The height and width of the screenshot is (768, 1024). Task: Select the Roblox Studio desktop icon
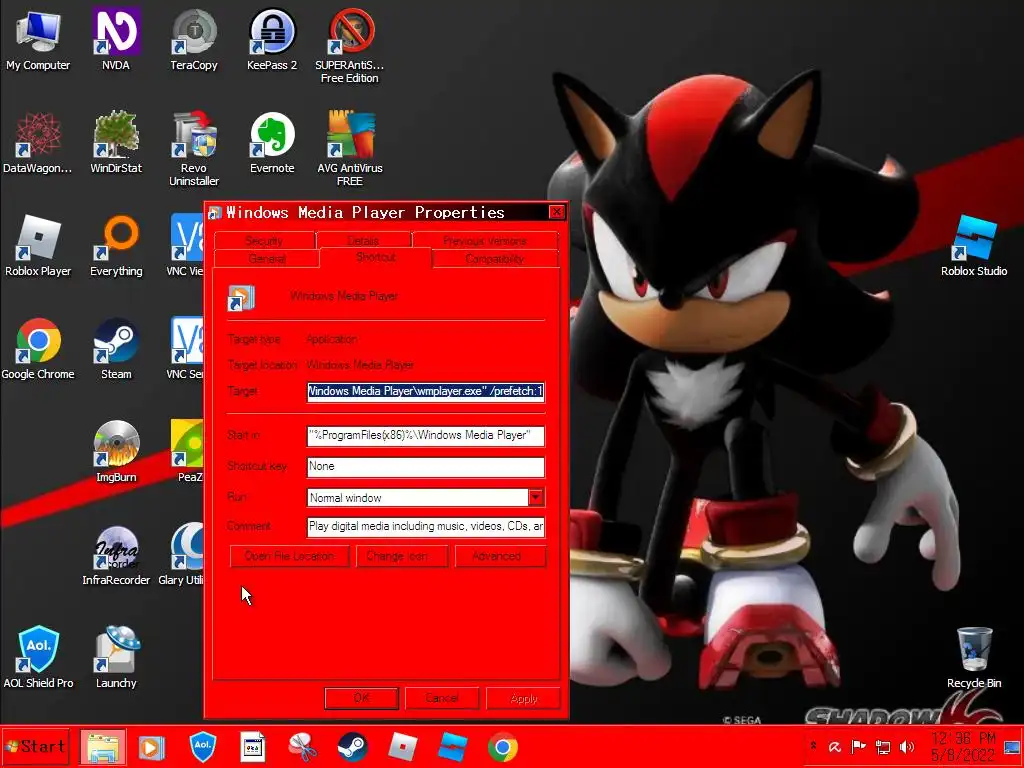pyautogui.click(x=974, y=246)
